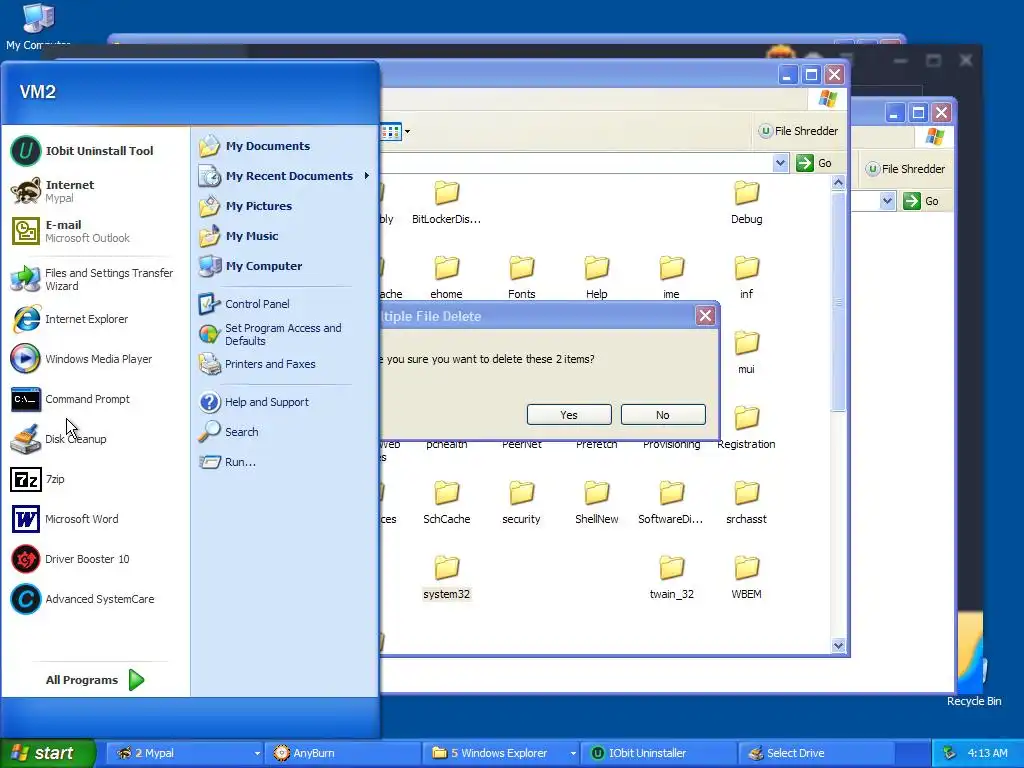Select the SchCache folder
Viewport: 1024px width, 768px height.
(447, 503)
